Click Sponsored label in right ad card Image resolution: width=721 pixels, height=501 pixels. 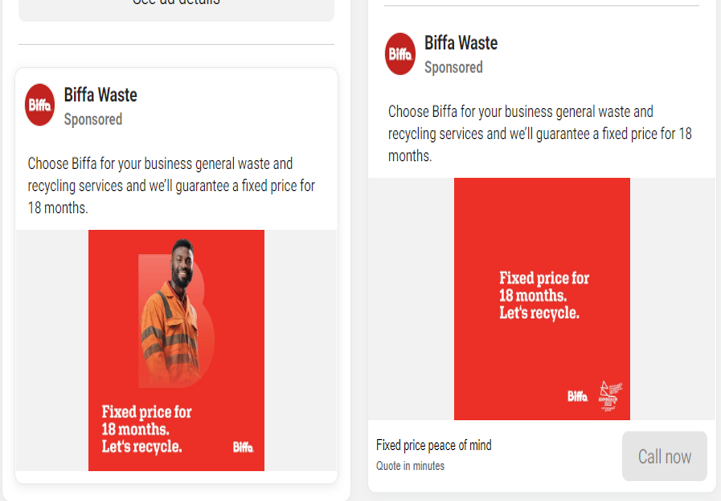click(x=453, y=67)
